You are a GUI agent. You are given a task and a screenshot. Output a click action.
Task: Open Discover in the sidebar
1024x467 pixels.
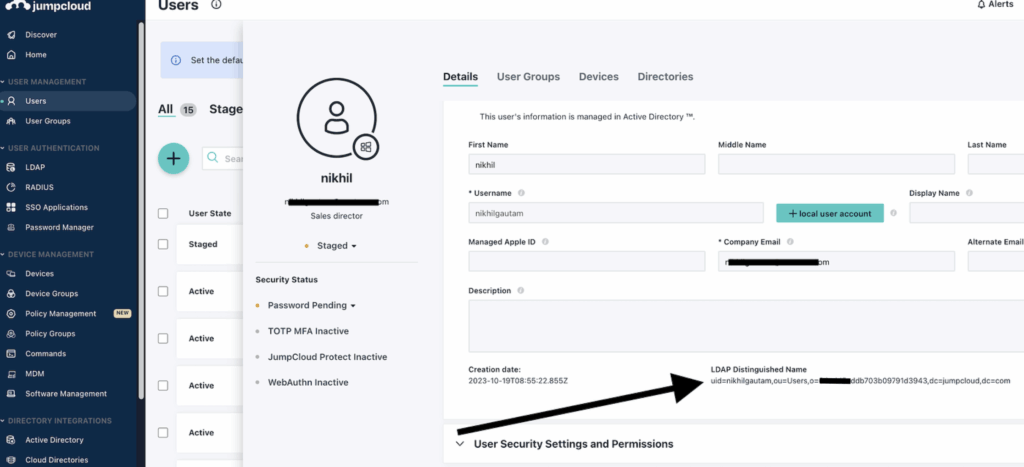[x=40, y=35]
